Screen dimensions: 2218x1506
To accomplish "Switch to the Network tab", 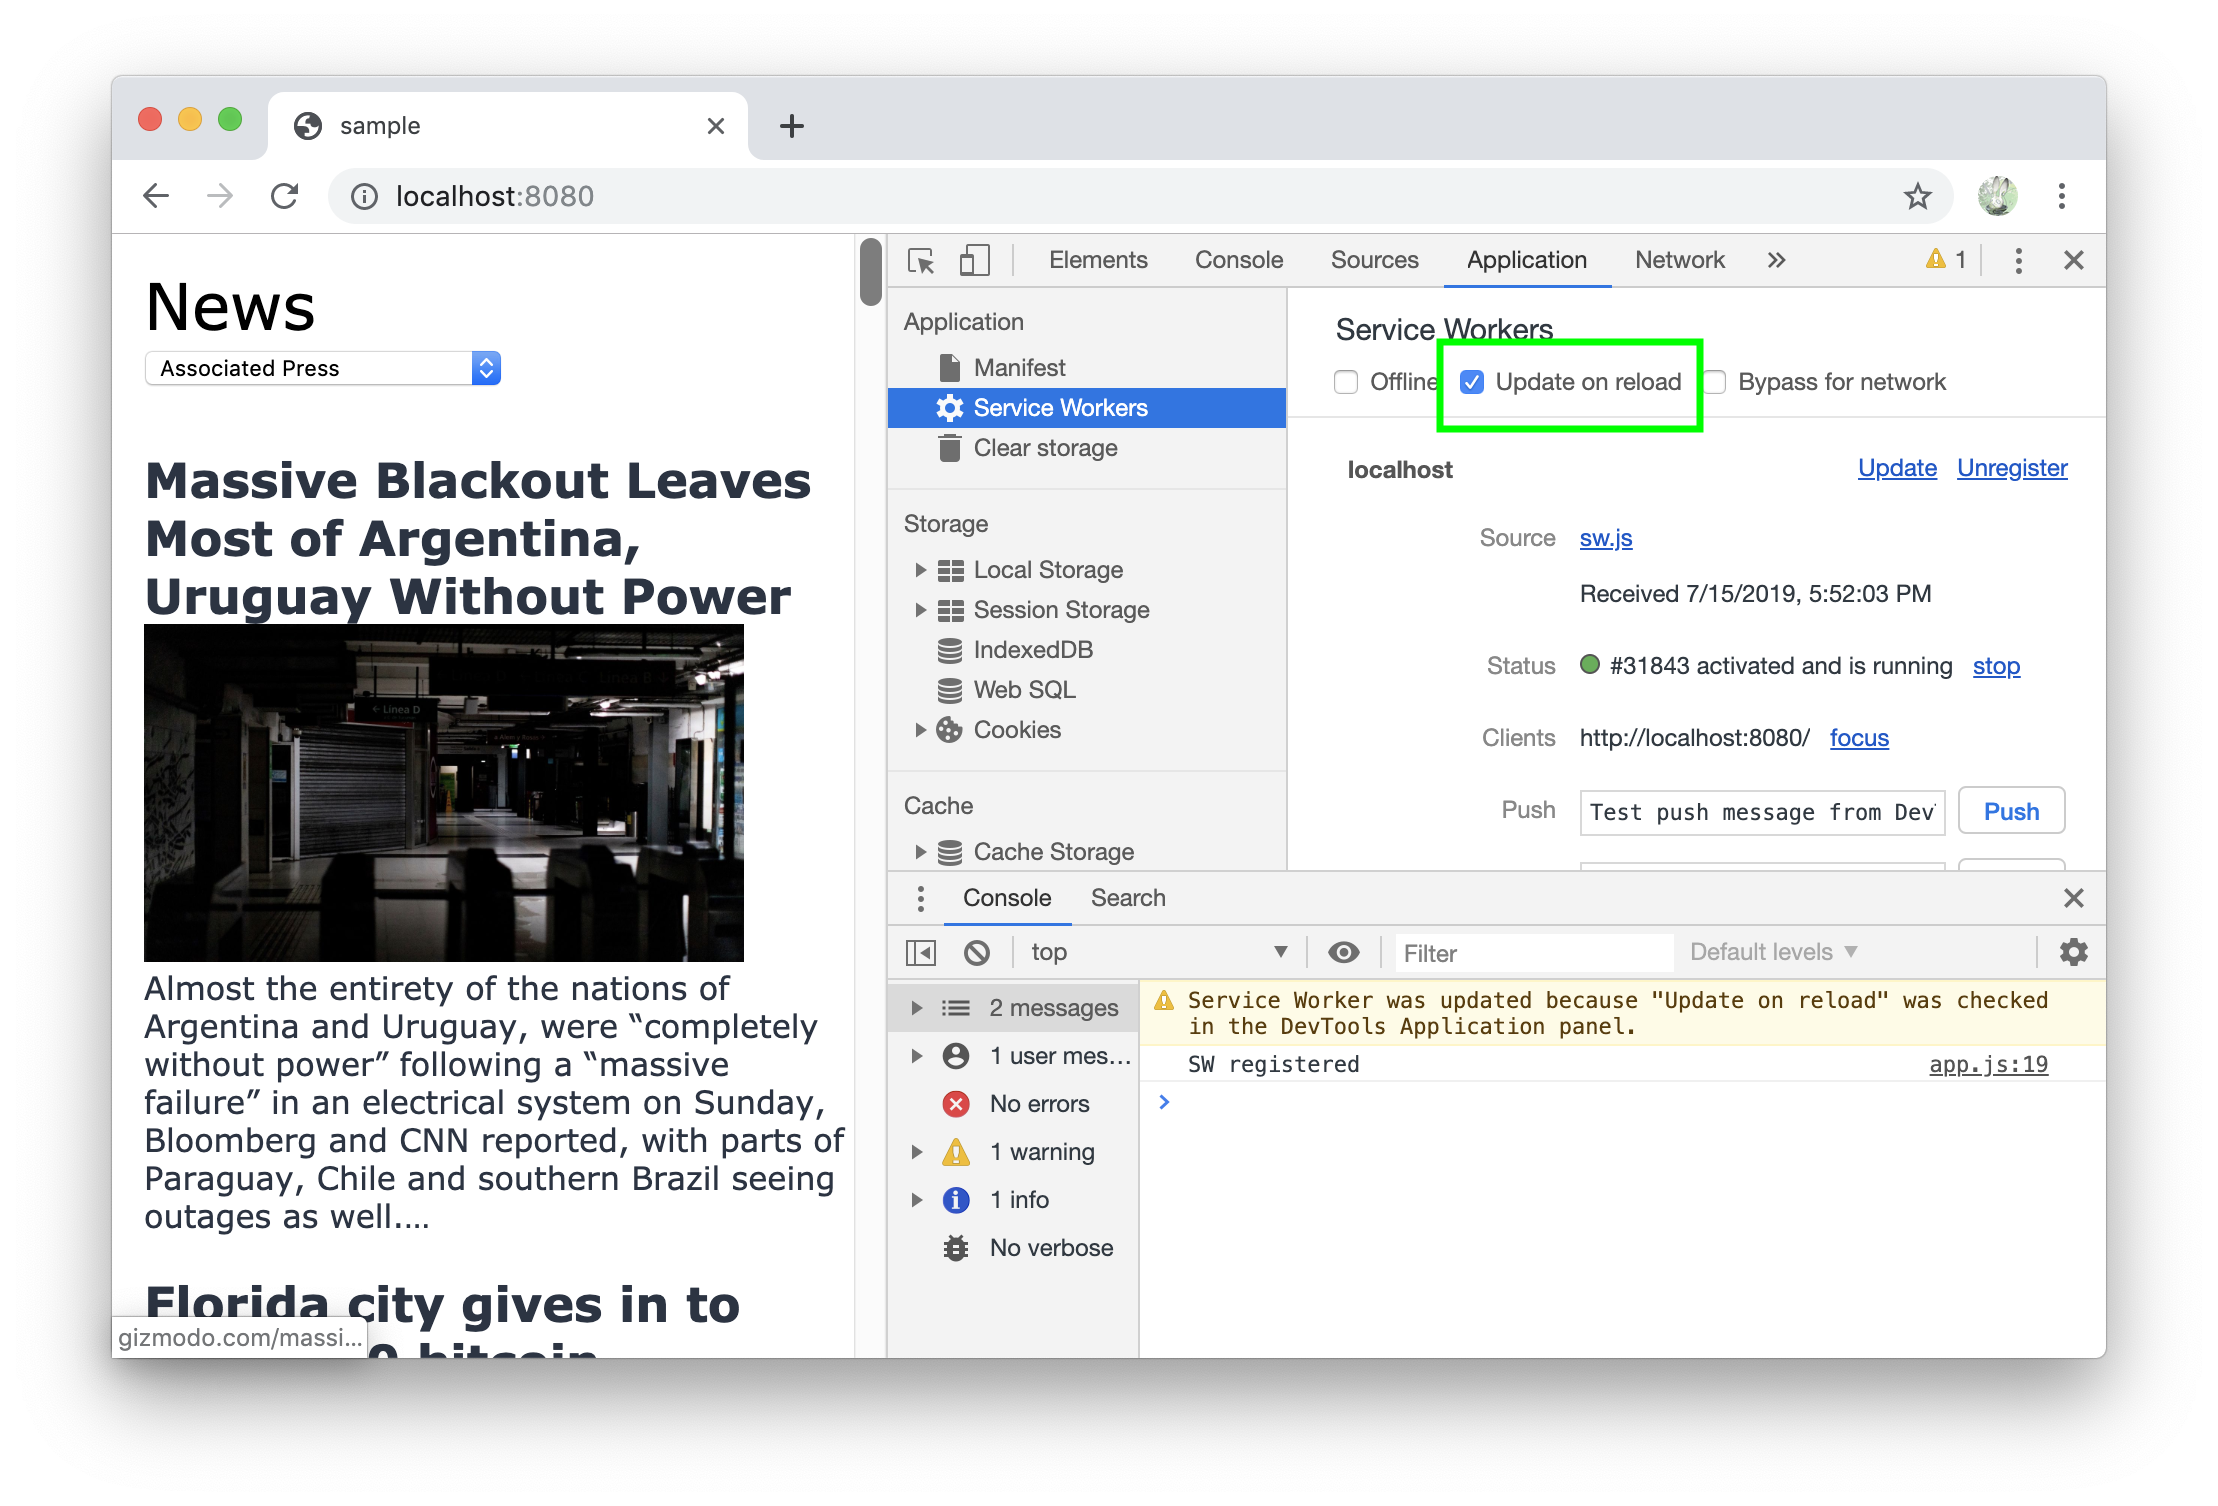I will click(1679, 260).
